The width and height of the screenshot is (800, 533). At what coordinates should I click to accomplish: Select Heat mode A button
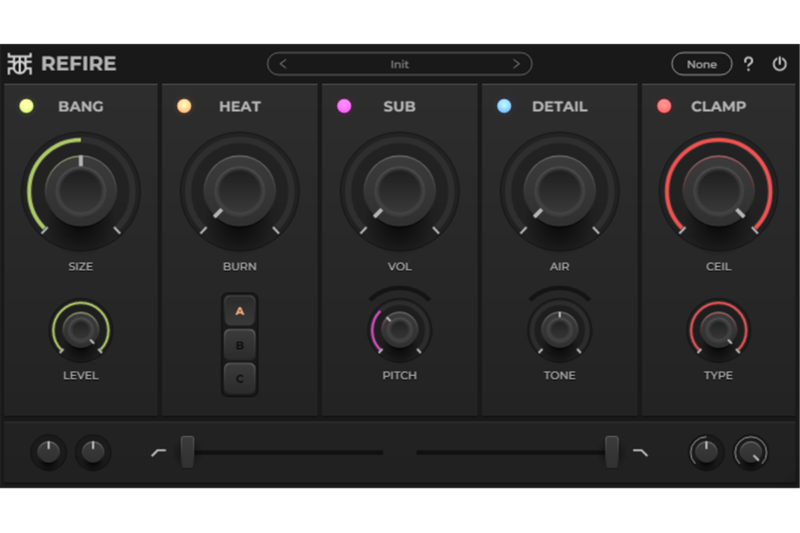[x=240, y=311]
